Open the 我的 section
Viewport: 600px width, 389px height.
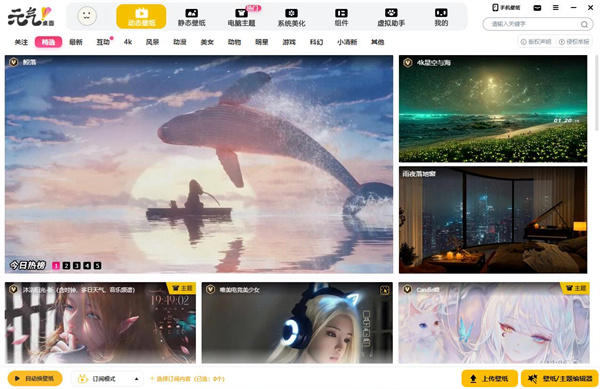[441, 17]
